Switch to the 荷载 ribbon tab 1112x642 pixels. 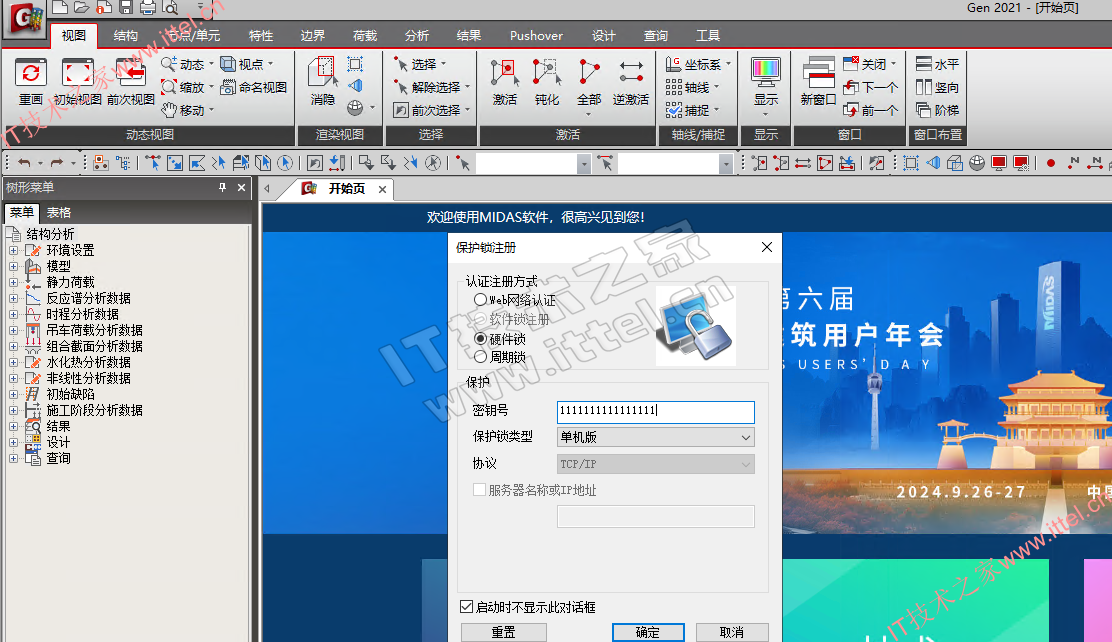point(365,35)
